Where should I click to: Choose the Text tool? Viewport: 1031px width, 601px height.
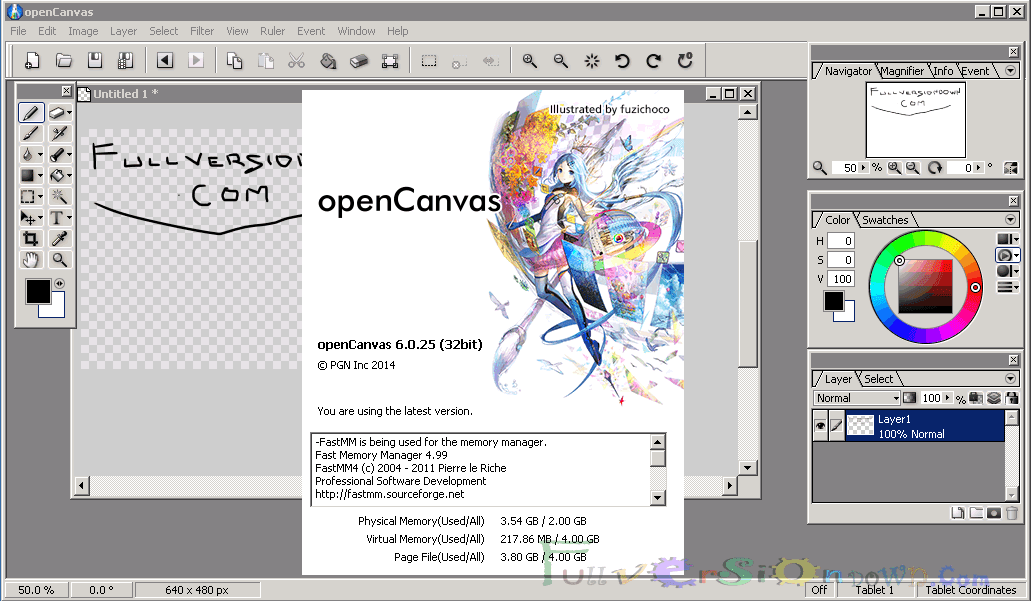coord(56,217)
